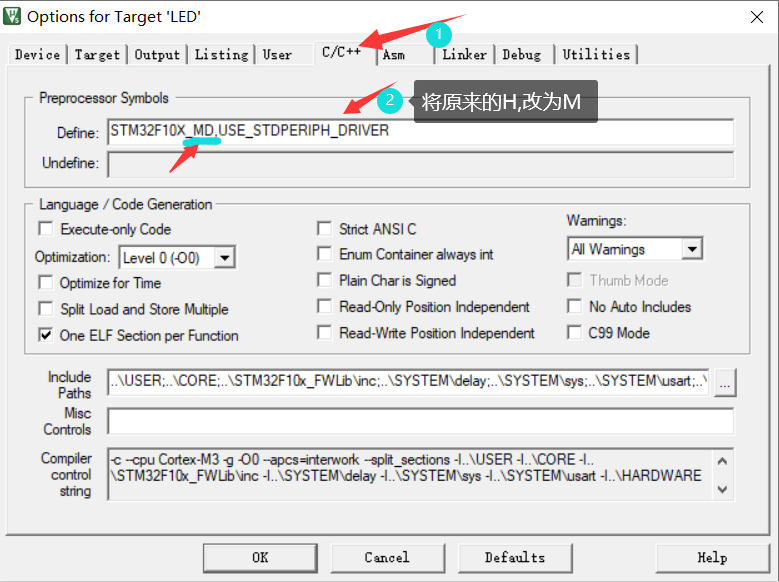Switch to the Device tab
This screenshot has width=779, height=582.
coord(38,54)
